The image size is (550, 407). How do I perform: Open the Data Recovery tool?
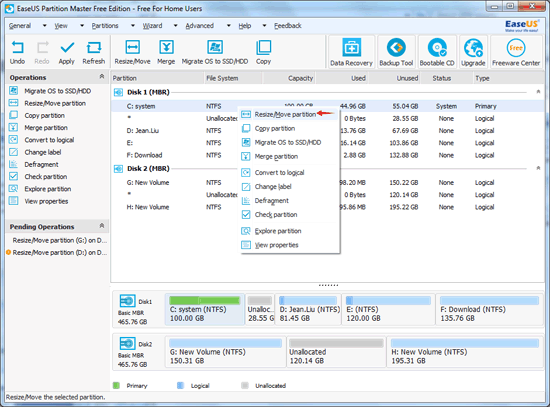[x=351, y=52]
